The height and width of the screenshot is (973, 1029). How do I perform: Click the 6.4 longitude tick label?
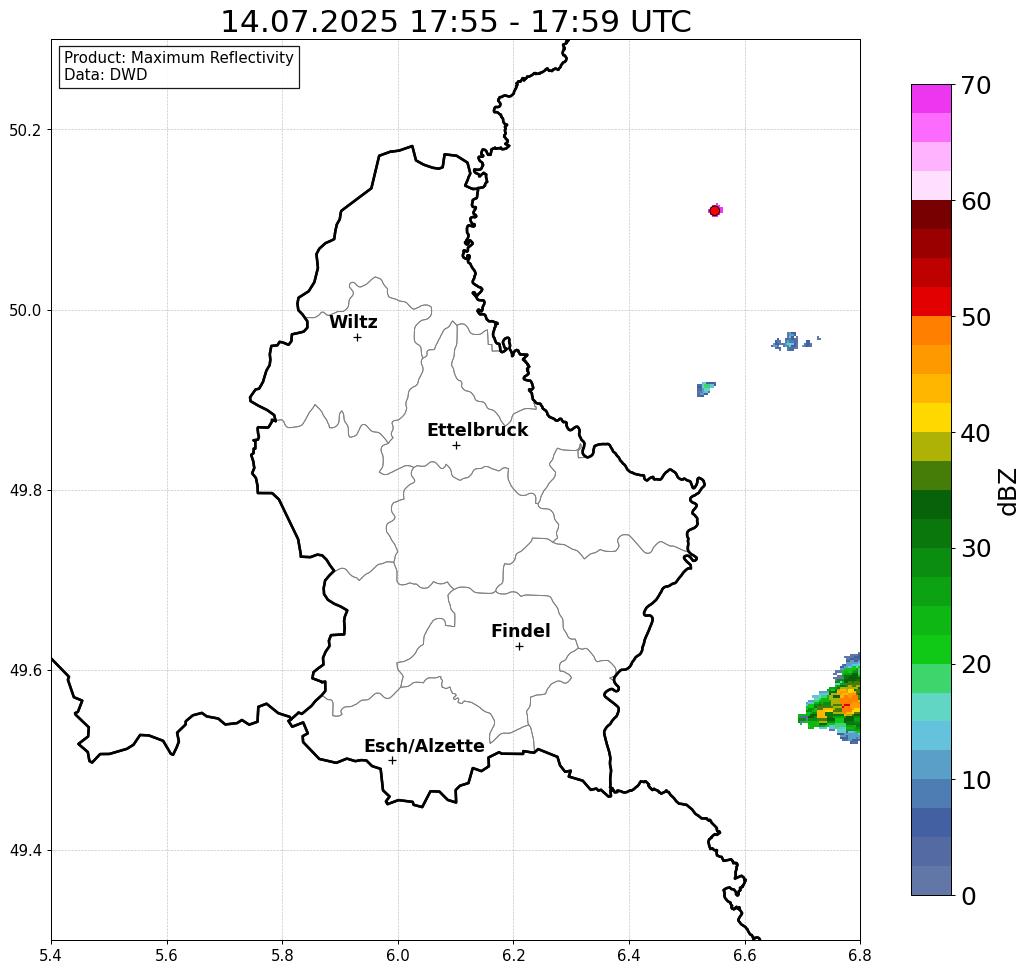coord(629,955)
